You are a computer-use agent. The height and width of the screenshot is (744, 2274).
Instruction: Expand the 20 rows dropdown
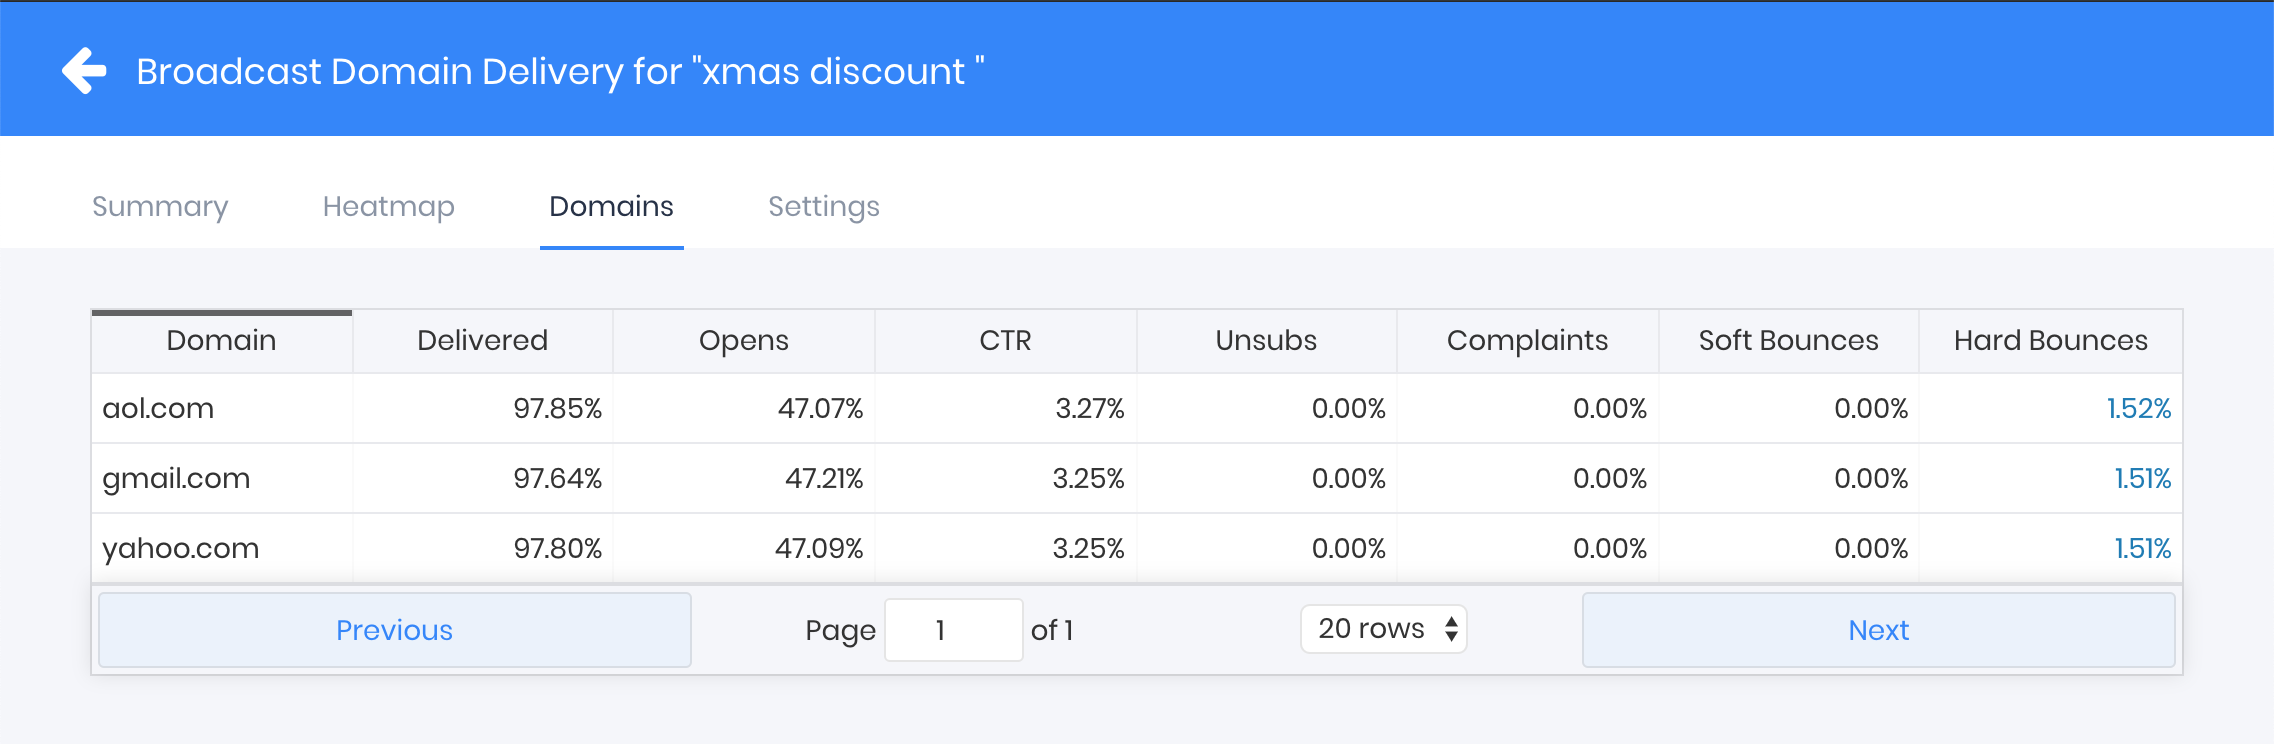pyautogui.click(x=1383, y=629)
